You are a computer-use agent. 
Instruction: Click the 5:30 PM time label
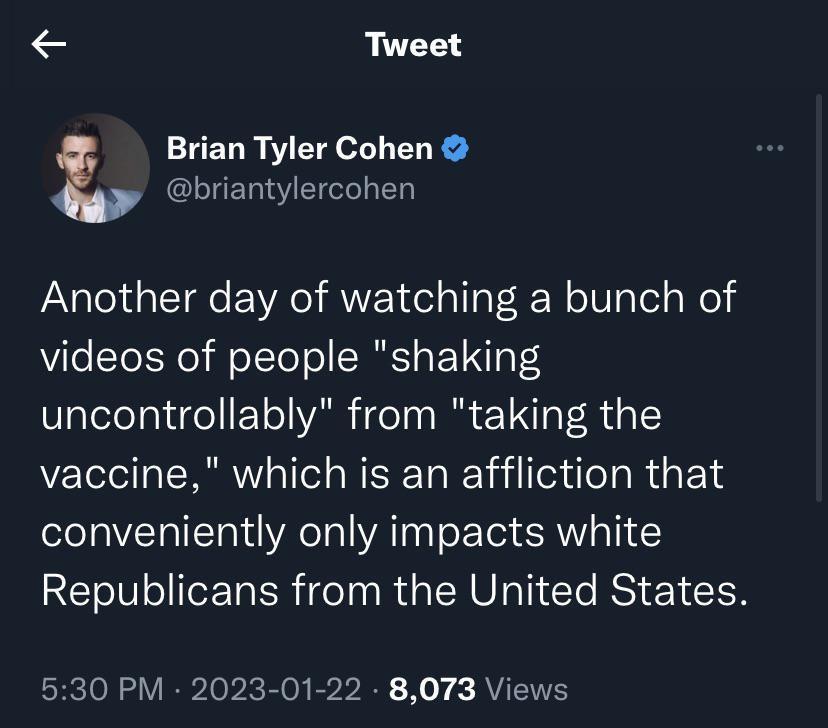100,689
